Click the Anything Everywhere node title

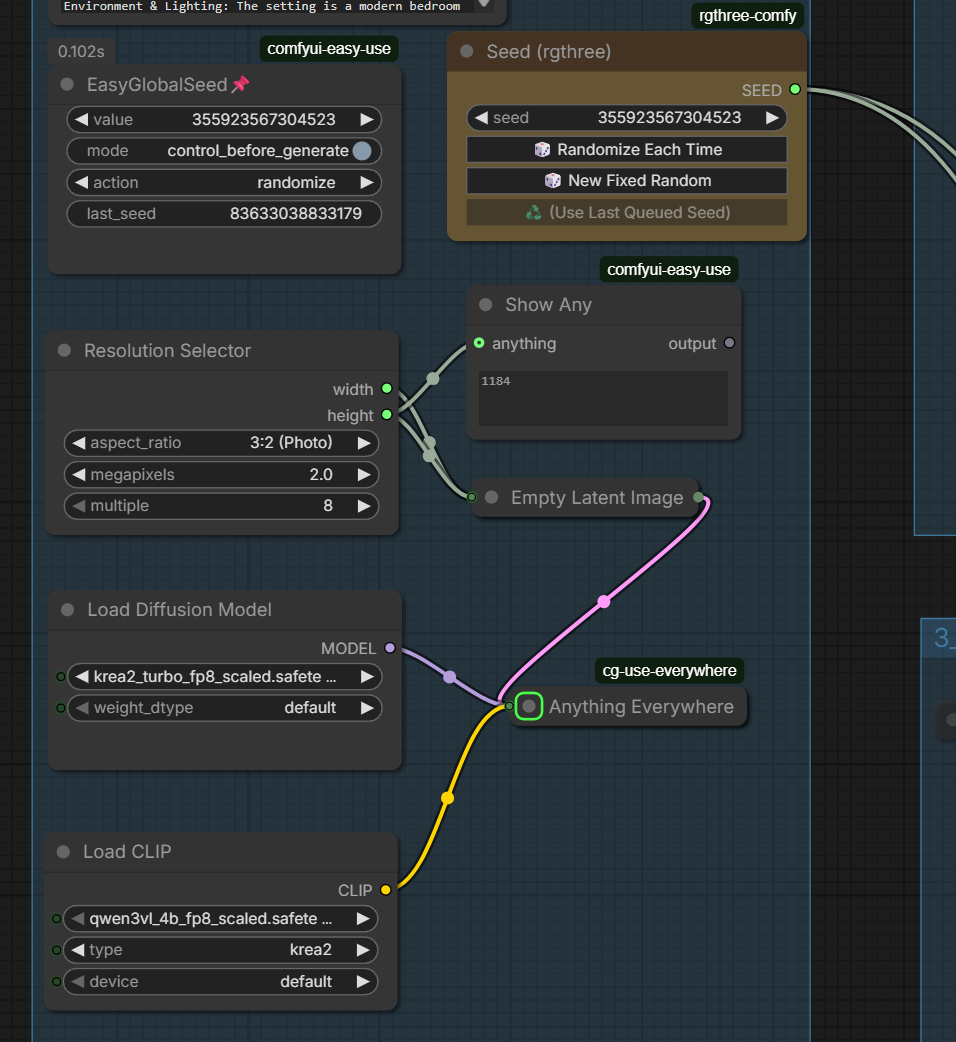[x=641, y=706]
